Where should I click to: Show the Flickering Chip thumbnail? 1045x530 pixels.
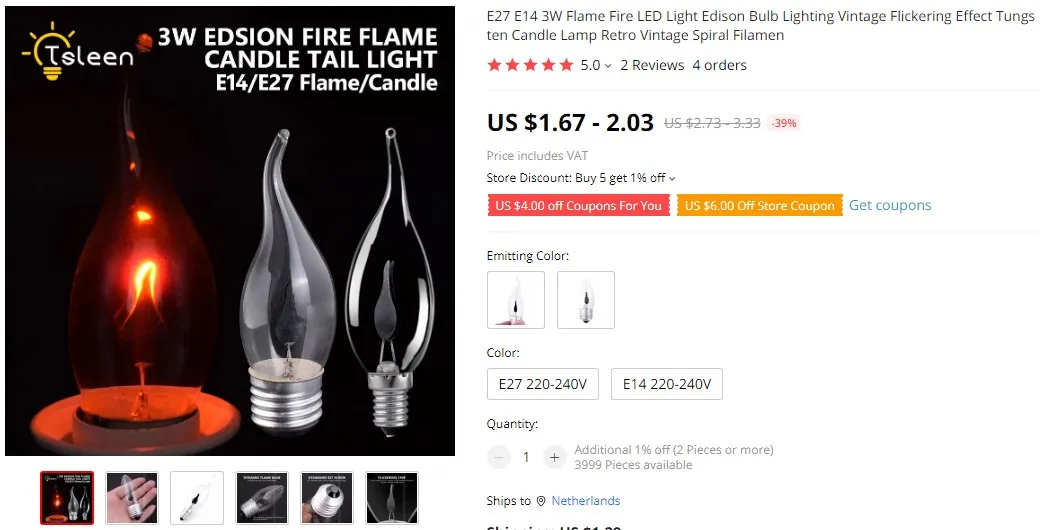(x=392, y=497)
